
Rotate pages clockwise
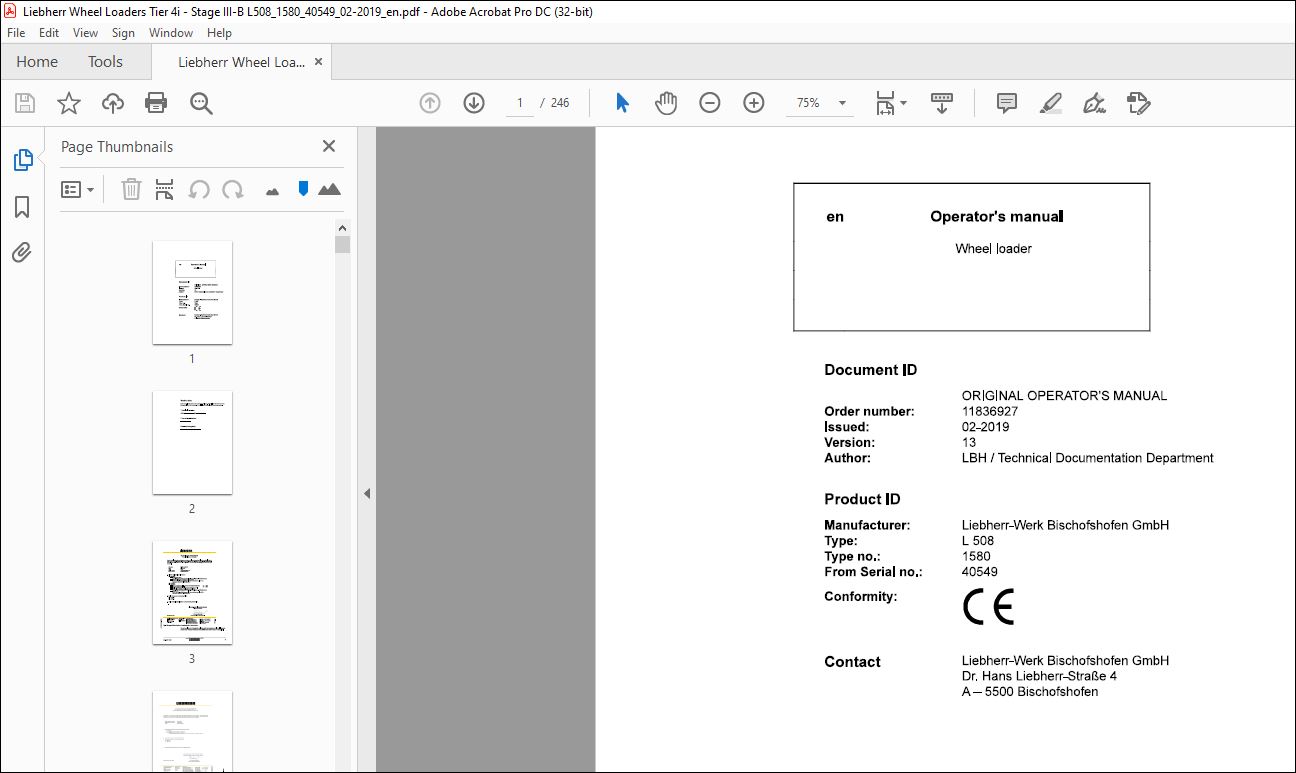point(233,189)
